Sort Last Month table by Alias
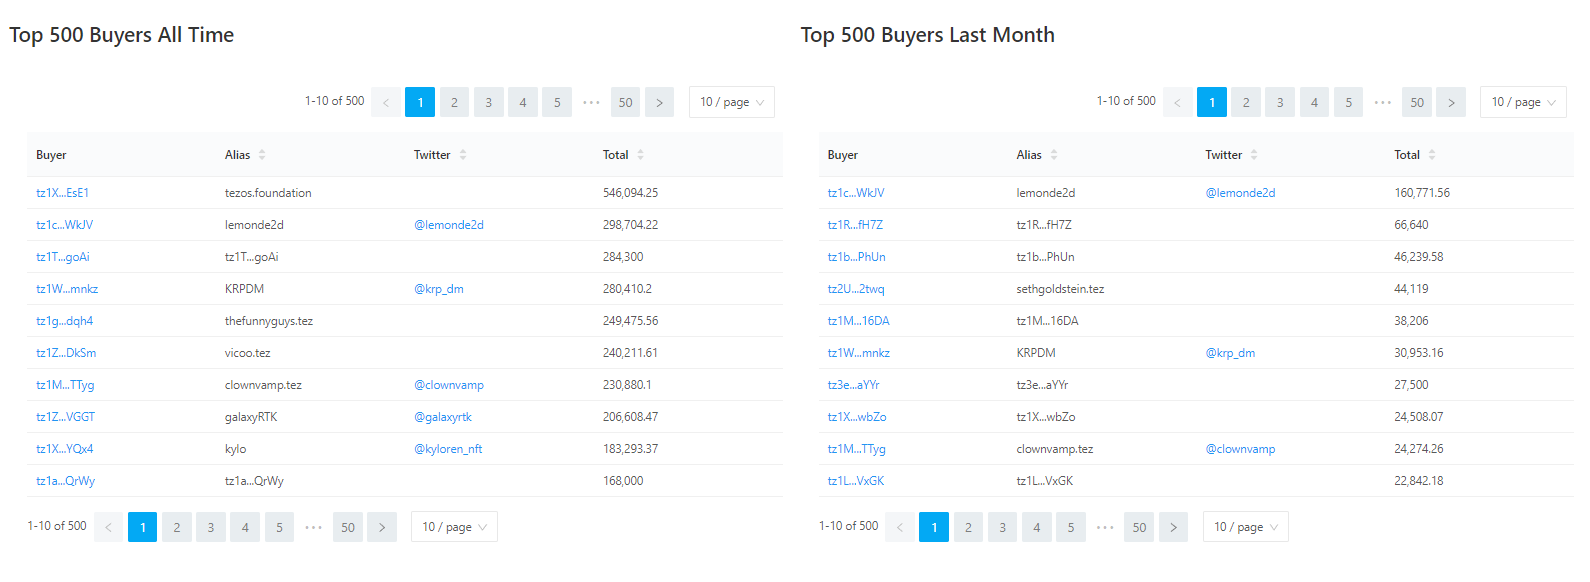 click(x=1054, y=155)
